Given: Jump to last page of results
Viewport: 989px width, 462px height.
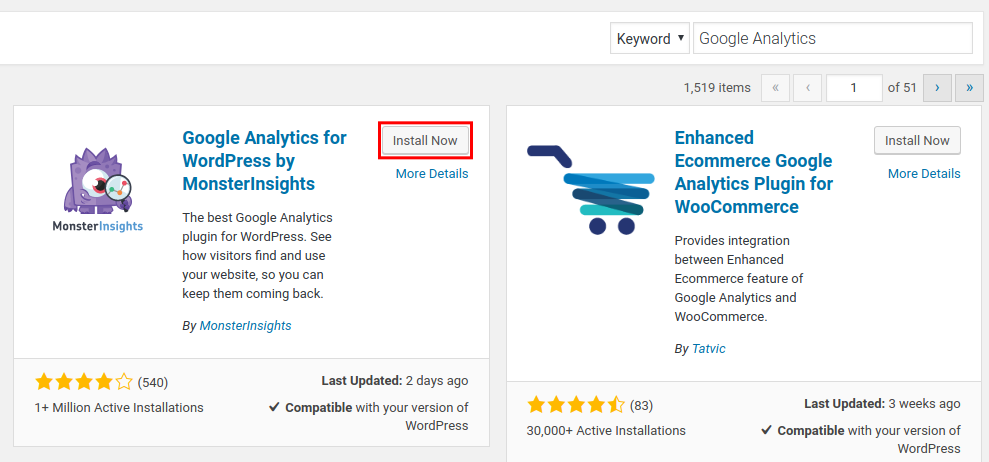Looking at the screenshot, I should (x=969, y=88).
